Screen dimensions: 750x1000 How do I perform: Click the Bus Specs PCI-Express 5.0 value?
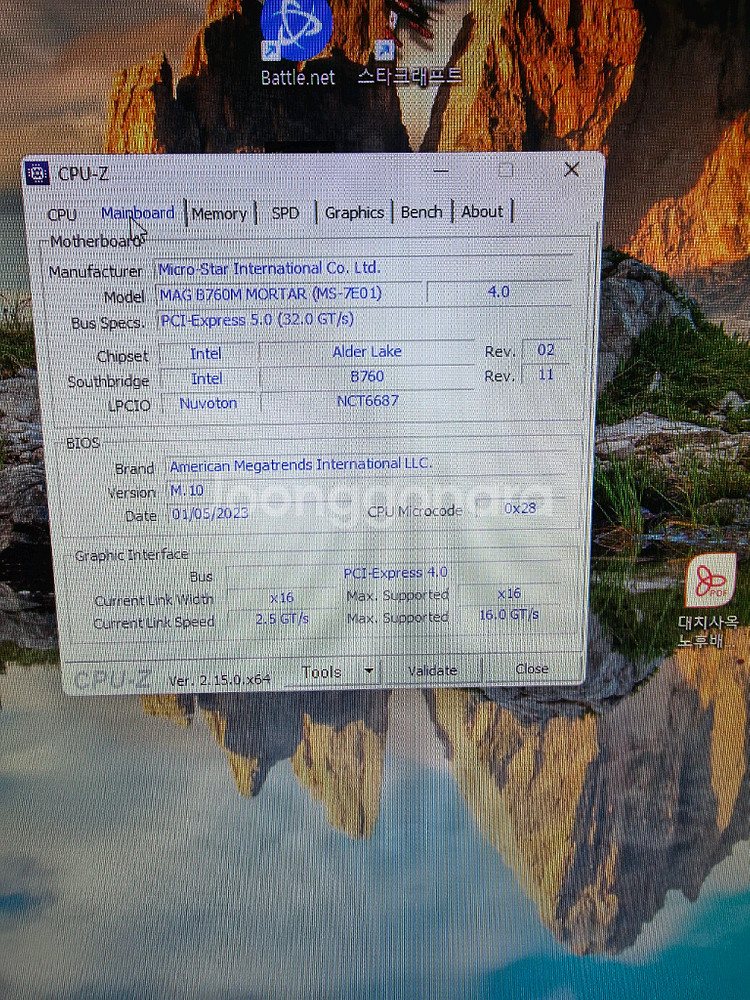[364, 320]
